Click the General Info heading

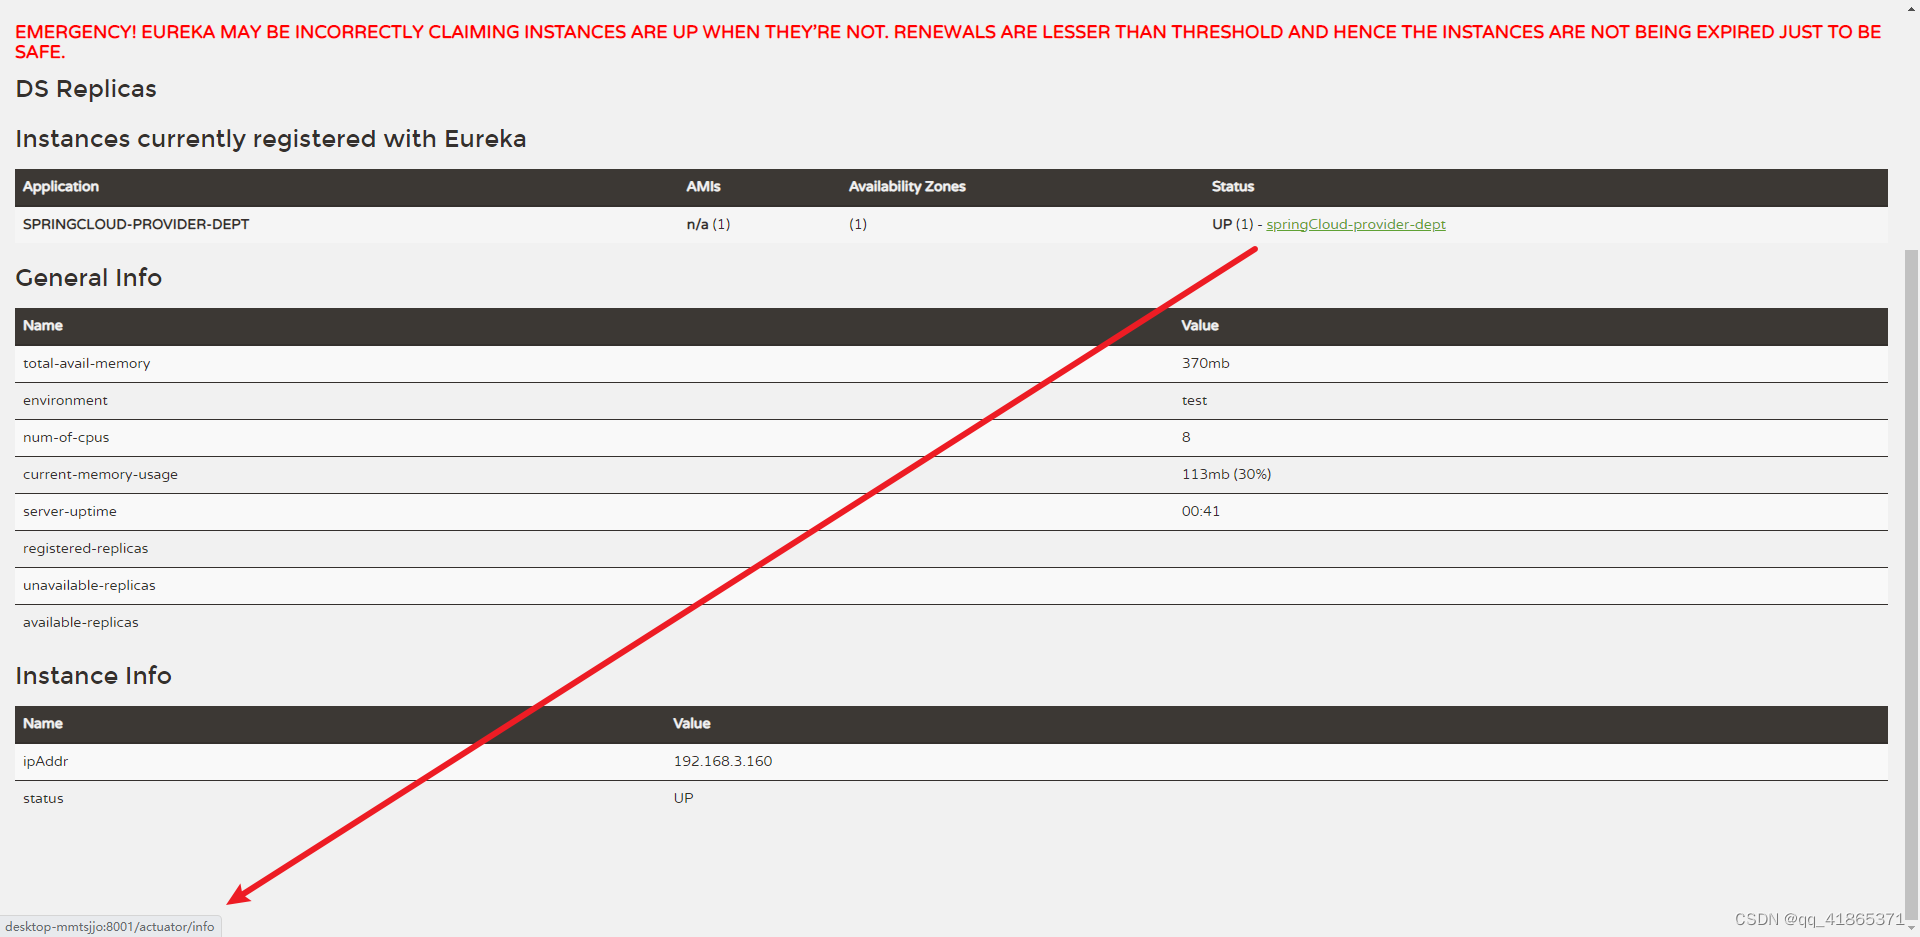89,278
